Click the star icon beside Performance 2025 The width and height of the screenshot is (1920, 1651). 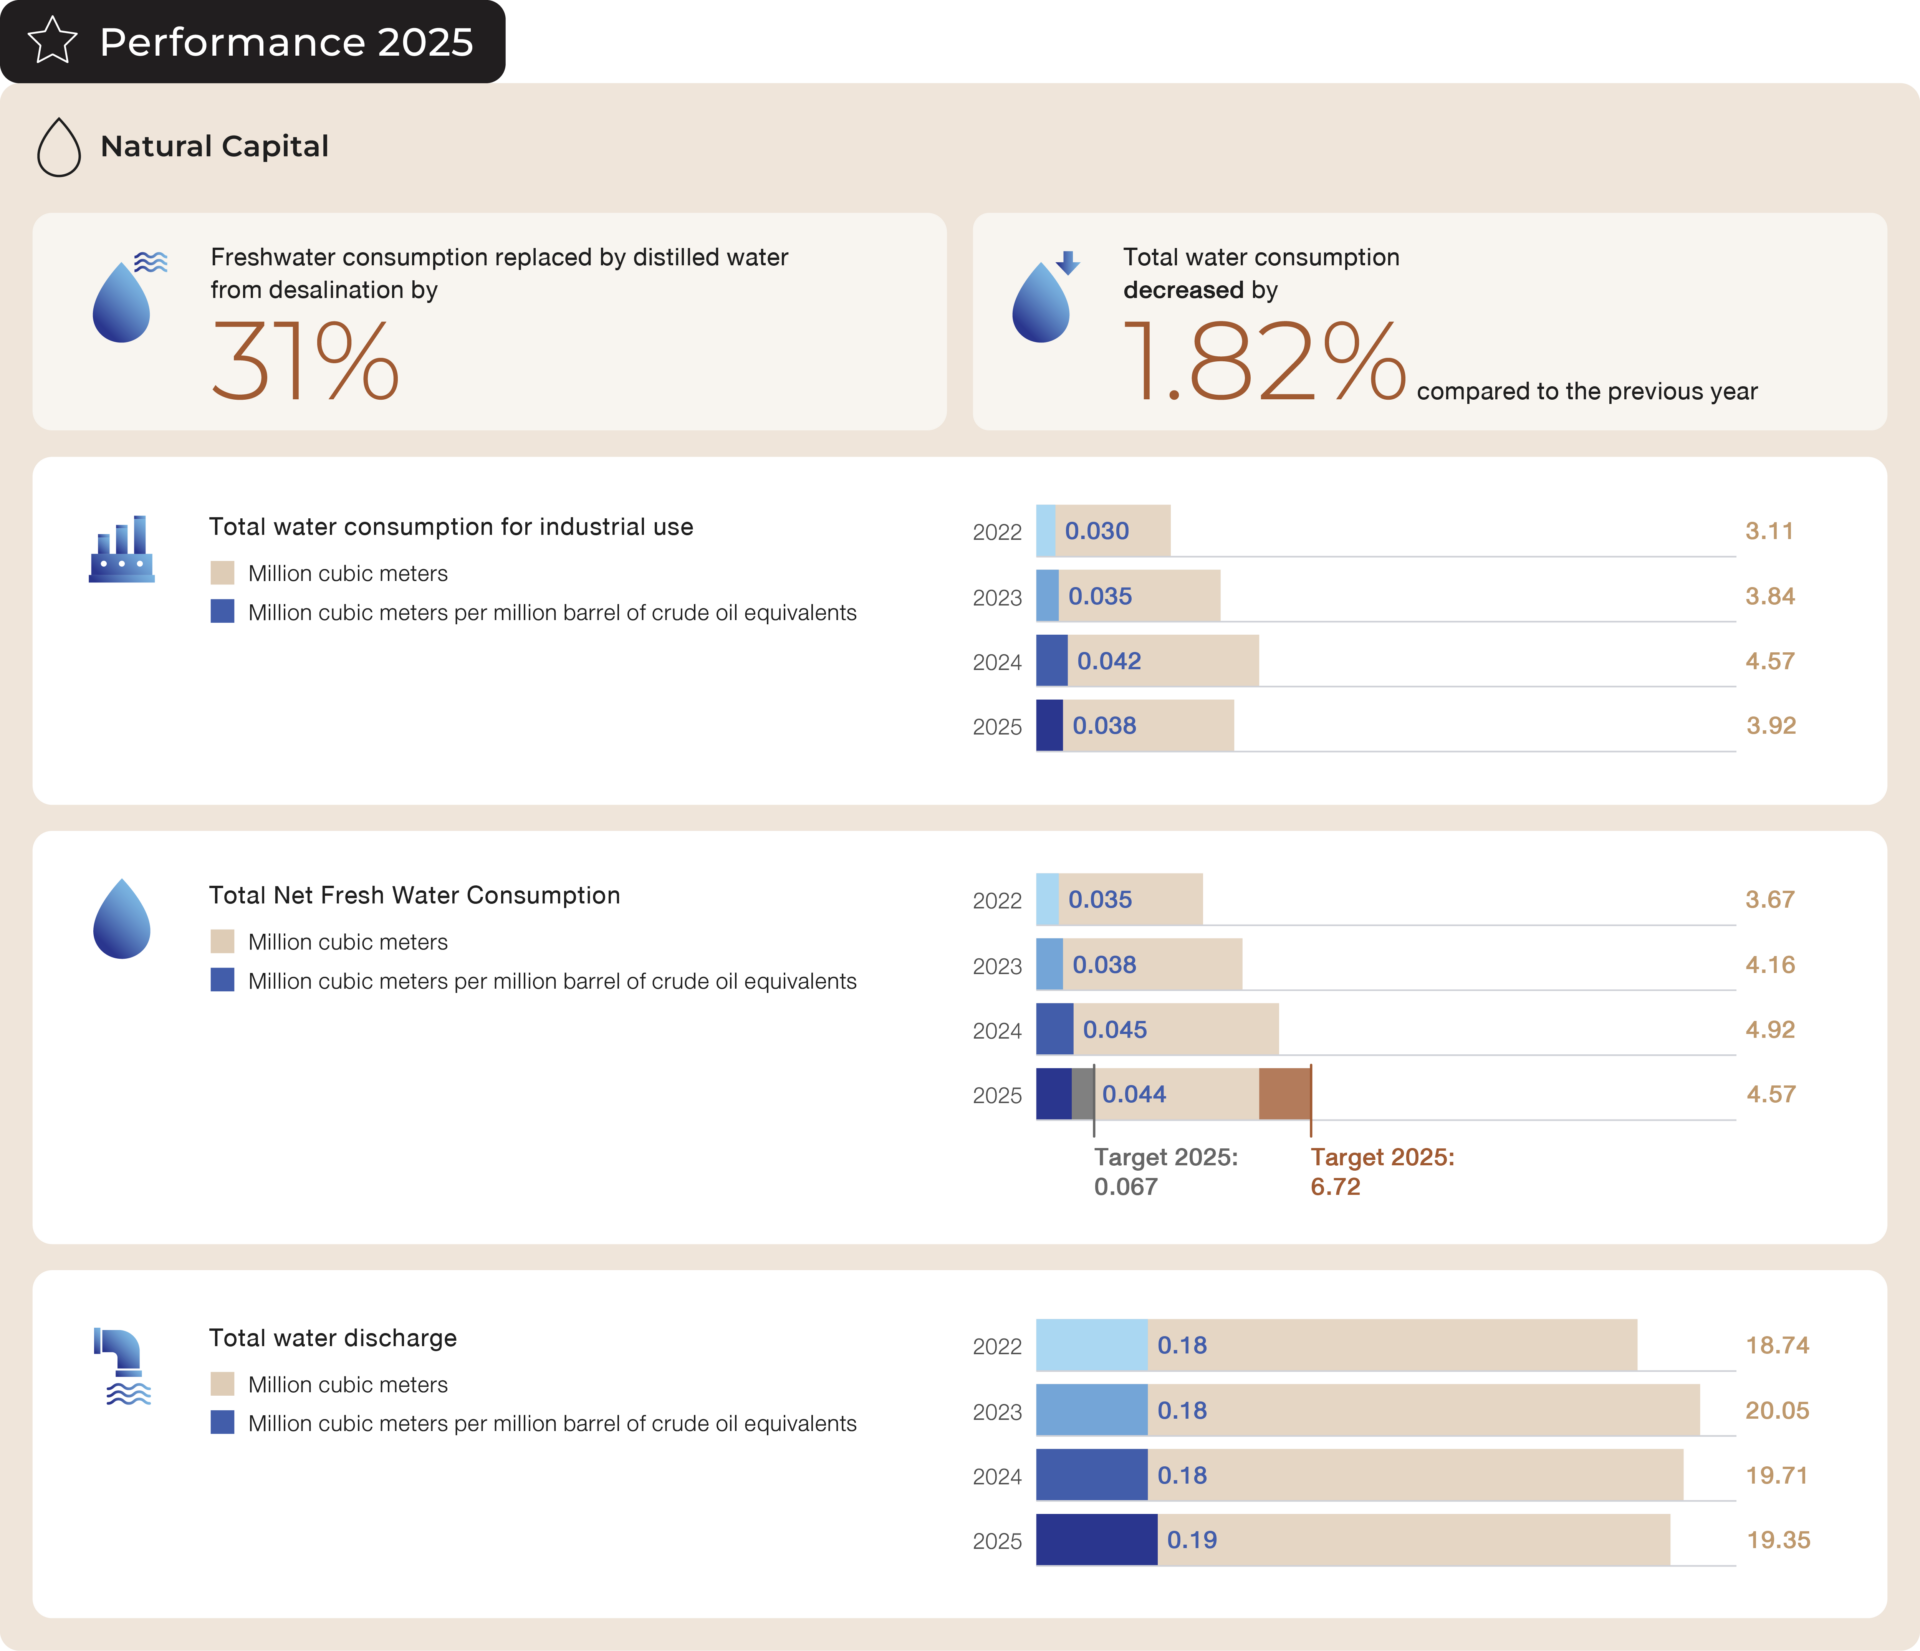[x=52, y=41]
